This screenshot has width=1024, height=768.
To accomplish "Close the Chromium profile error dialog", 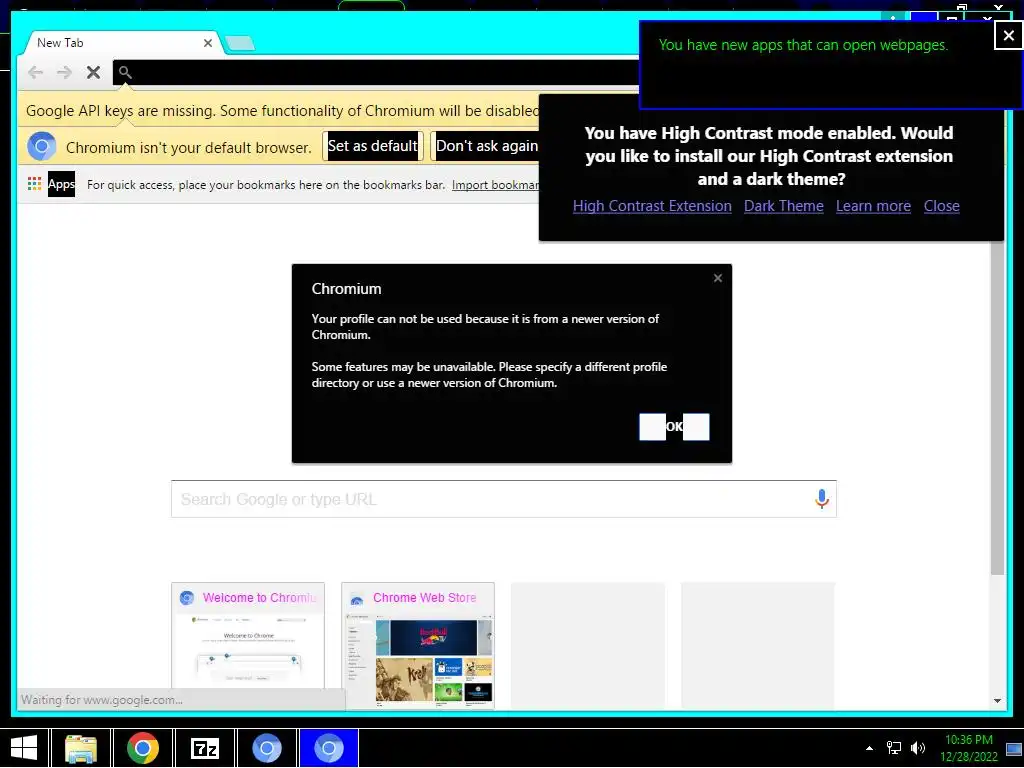I will (x=718, y=278).
